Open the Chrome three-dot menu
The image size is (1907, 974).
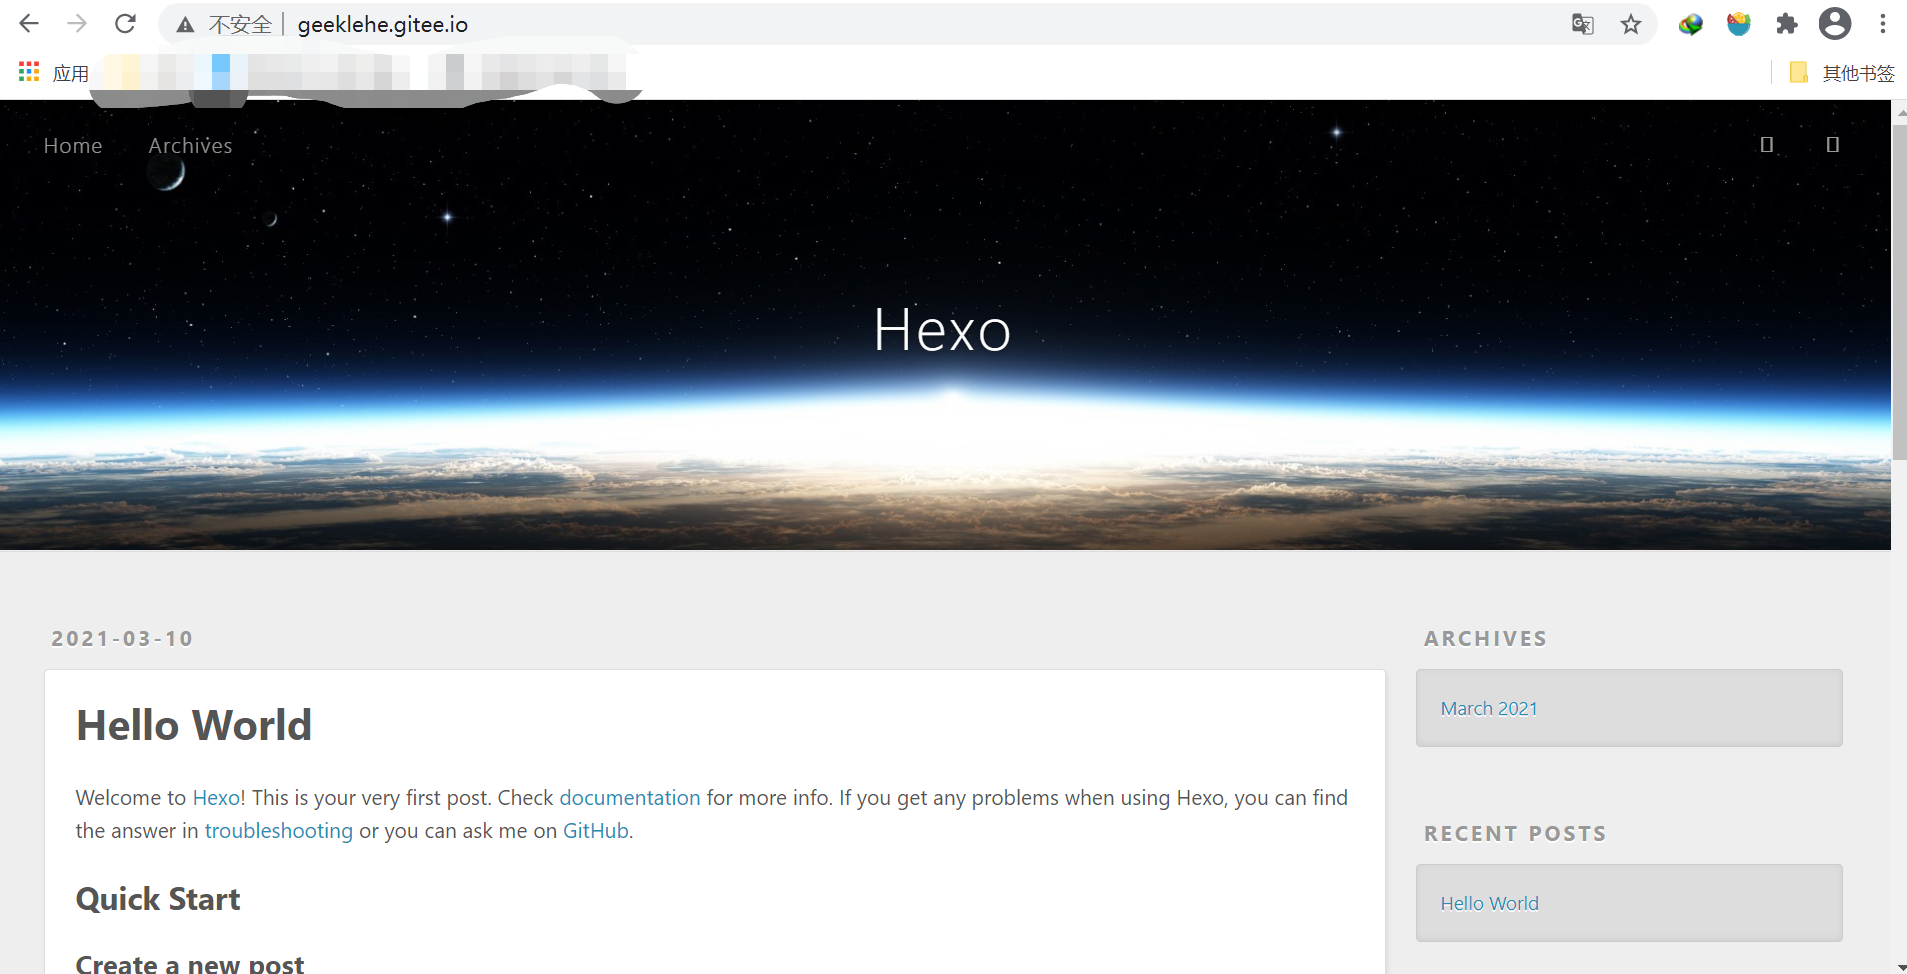(x=1883, y=24)
